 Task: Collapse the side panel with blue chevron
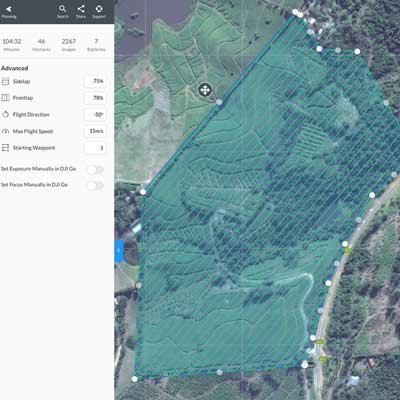coord(119,251)
